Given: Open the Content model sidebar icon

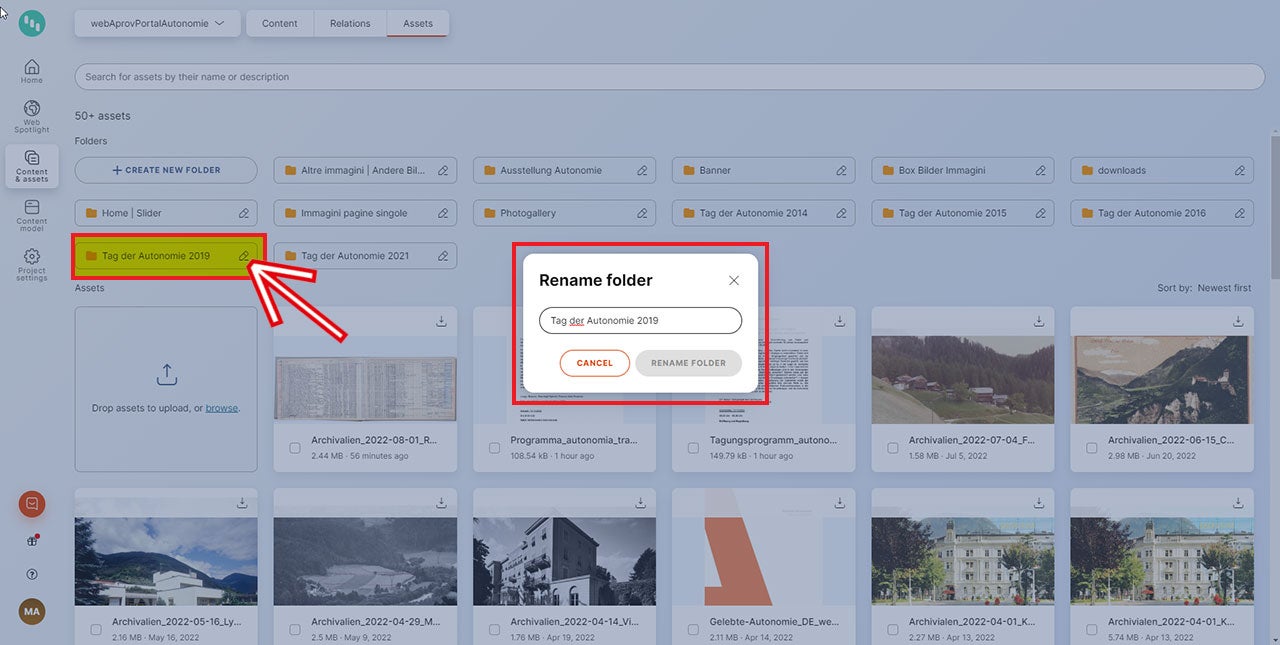Looking at the screenshot, I should click(31, 212).
